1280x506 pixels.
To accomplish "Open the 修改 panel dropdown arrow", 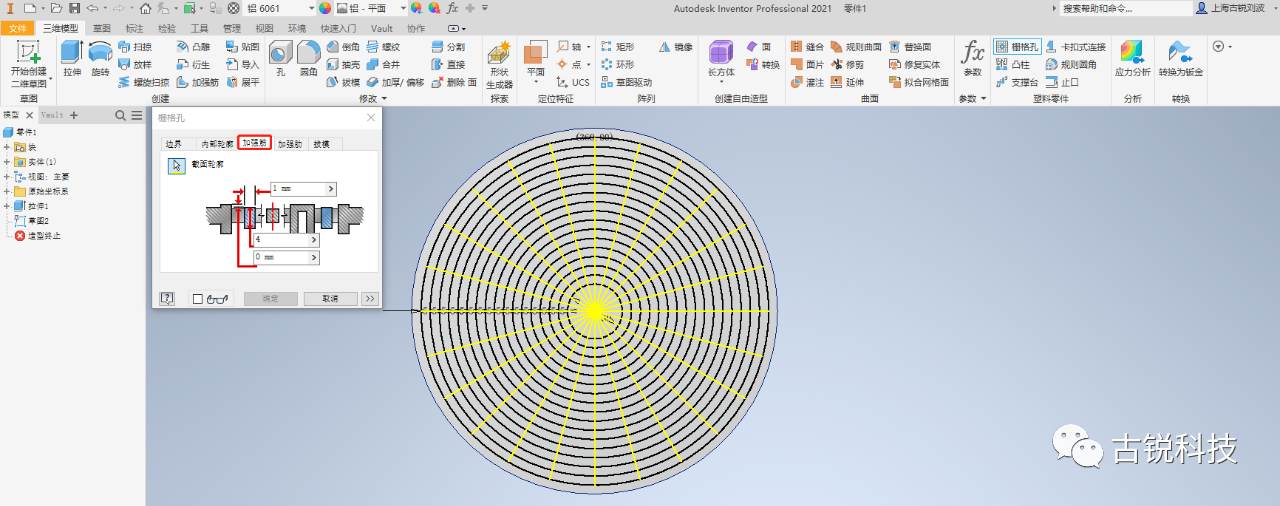I will click(x=385, y=99).
